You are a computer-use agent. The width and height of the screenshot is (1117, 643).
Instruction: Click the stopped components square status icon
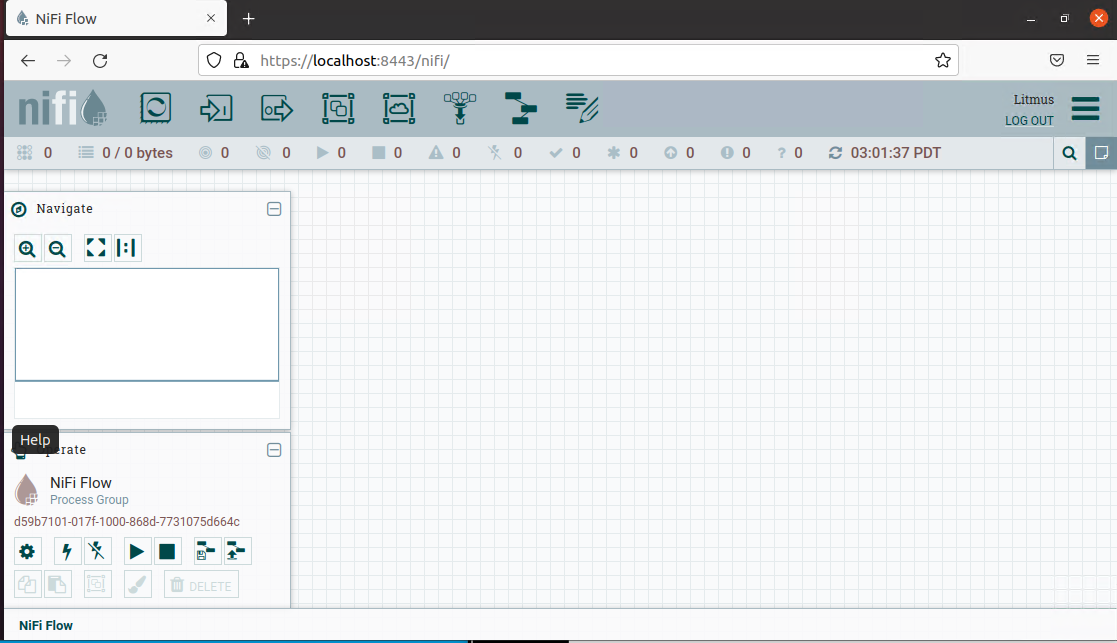pos(378,153)
